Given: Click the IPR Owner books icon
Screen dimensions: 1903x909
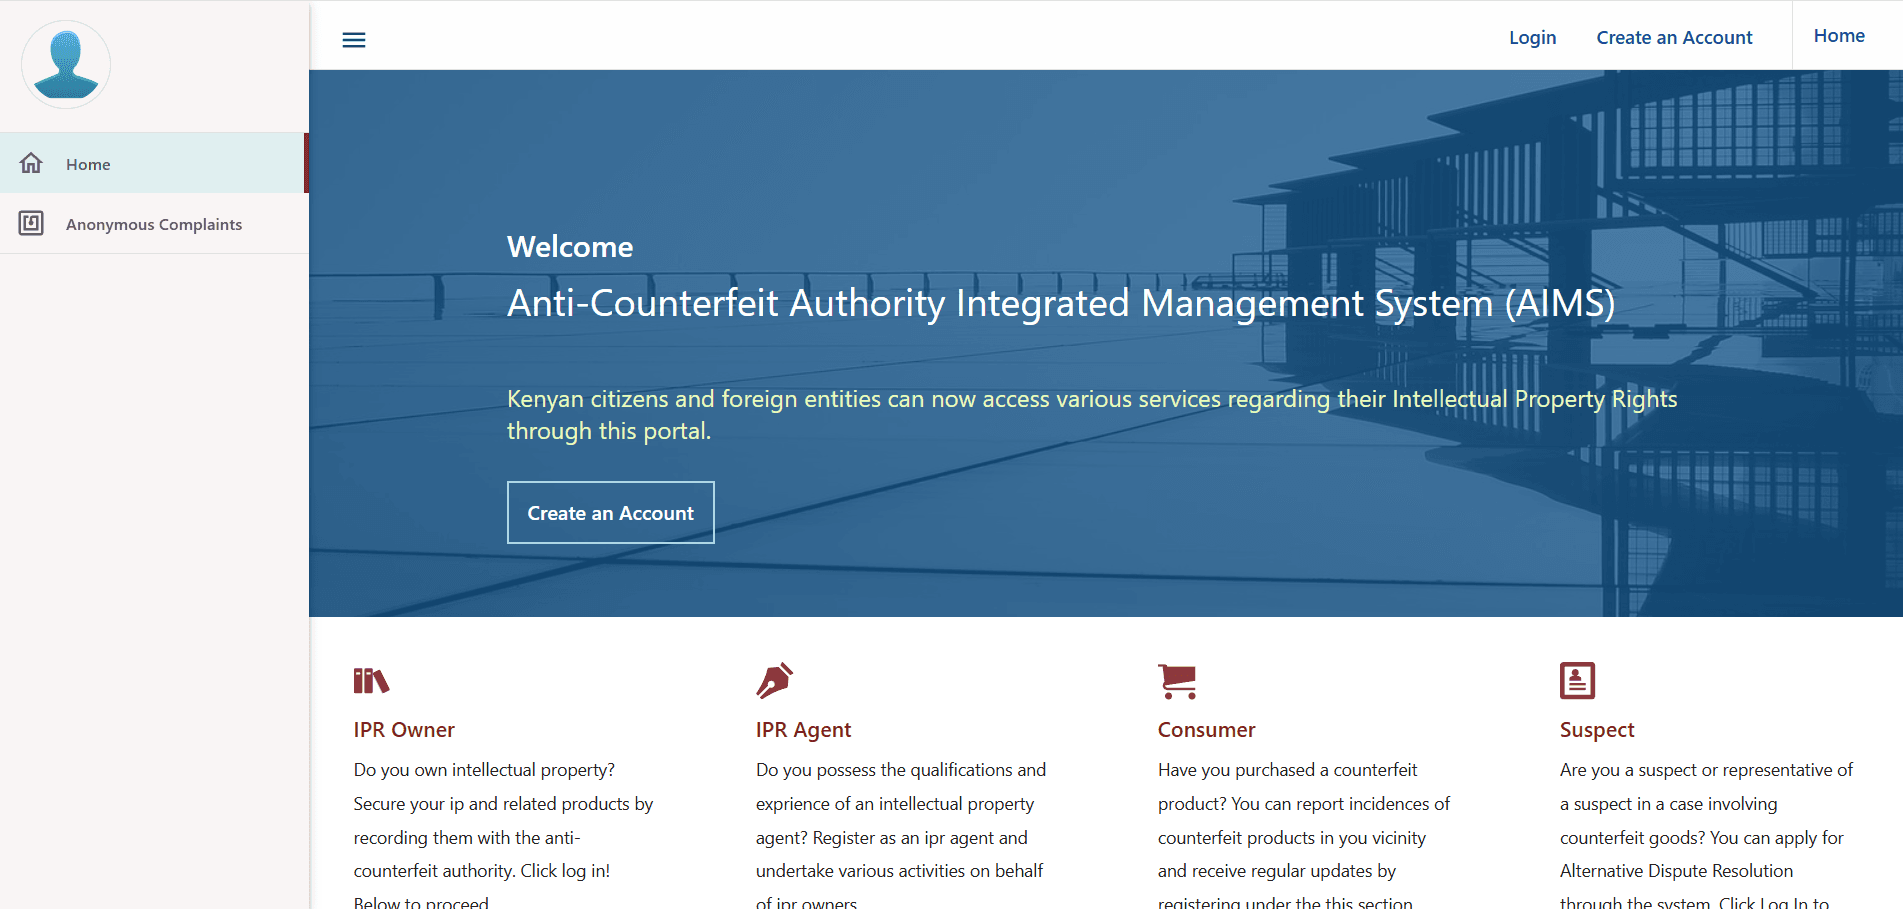Looking at the screenshot, I should pyautogui.click(x=371, y=681).
